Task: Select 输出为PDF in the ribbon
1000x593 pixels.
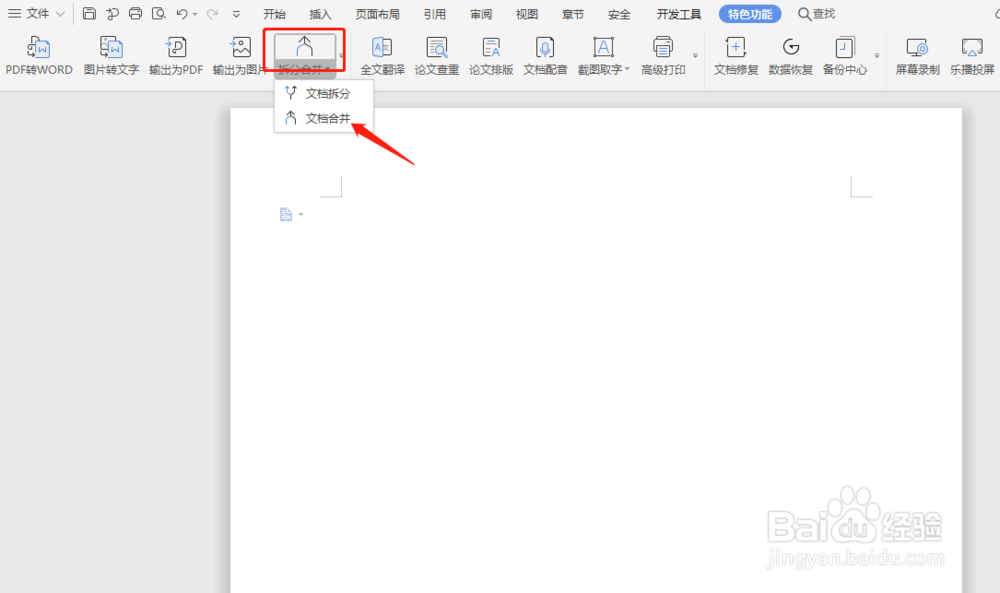Action: point(175,55)
